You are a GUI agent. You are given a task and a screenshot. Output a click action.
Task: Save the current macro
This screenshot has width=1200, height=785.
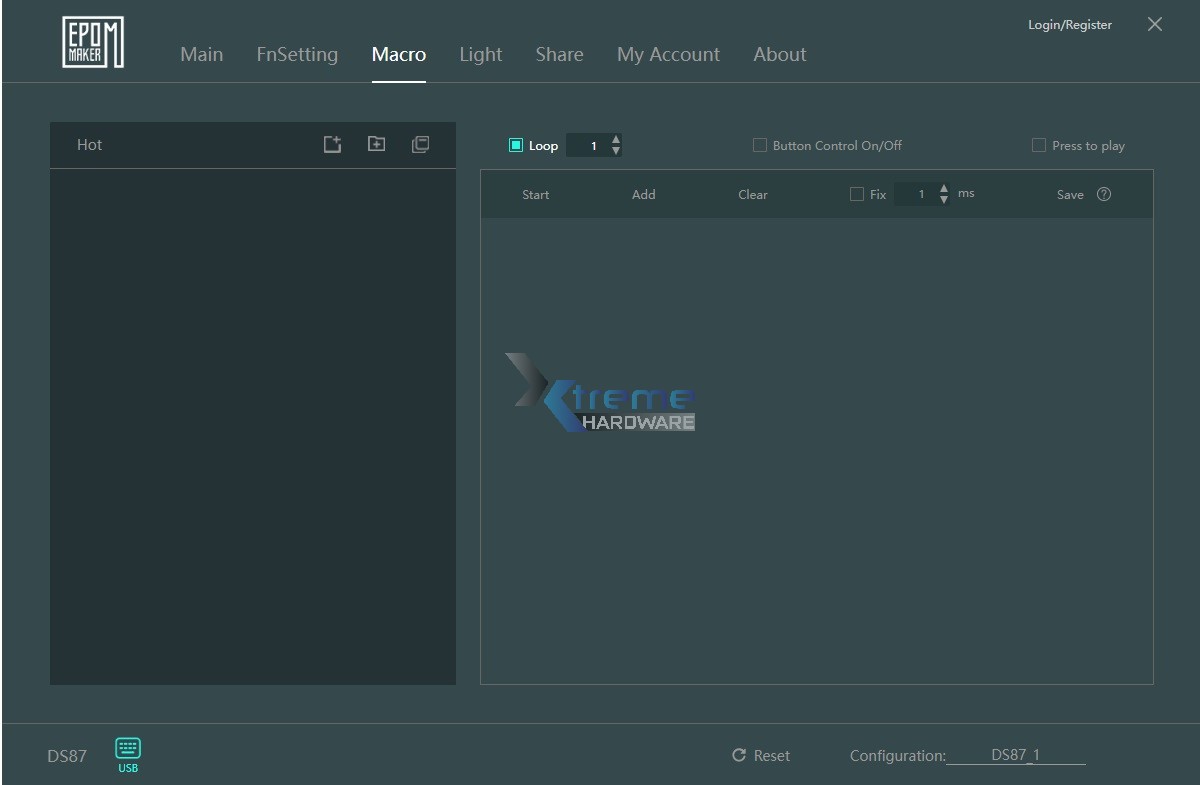click(1070, 194)
